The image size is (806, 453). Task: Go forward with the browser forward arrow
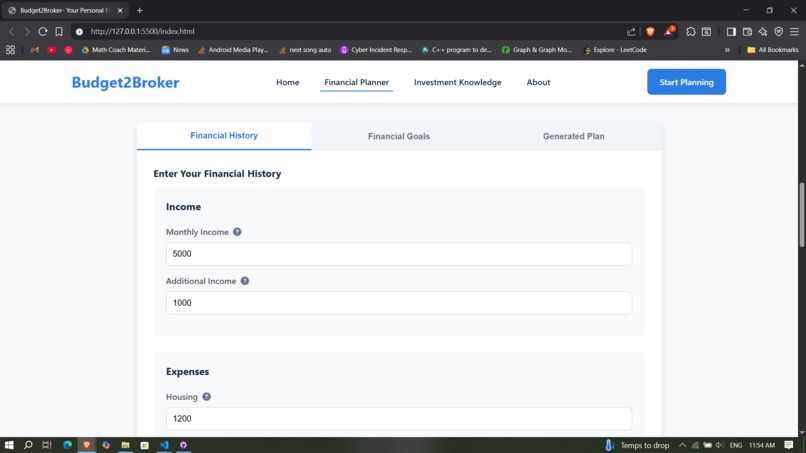point(27,31)
